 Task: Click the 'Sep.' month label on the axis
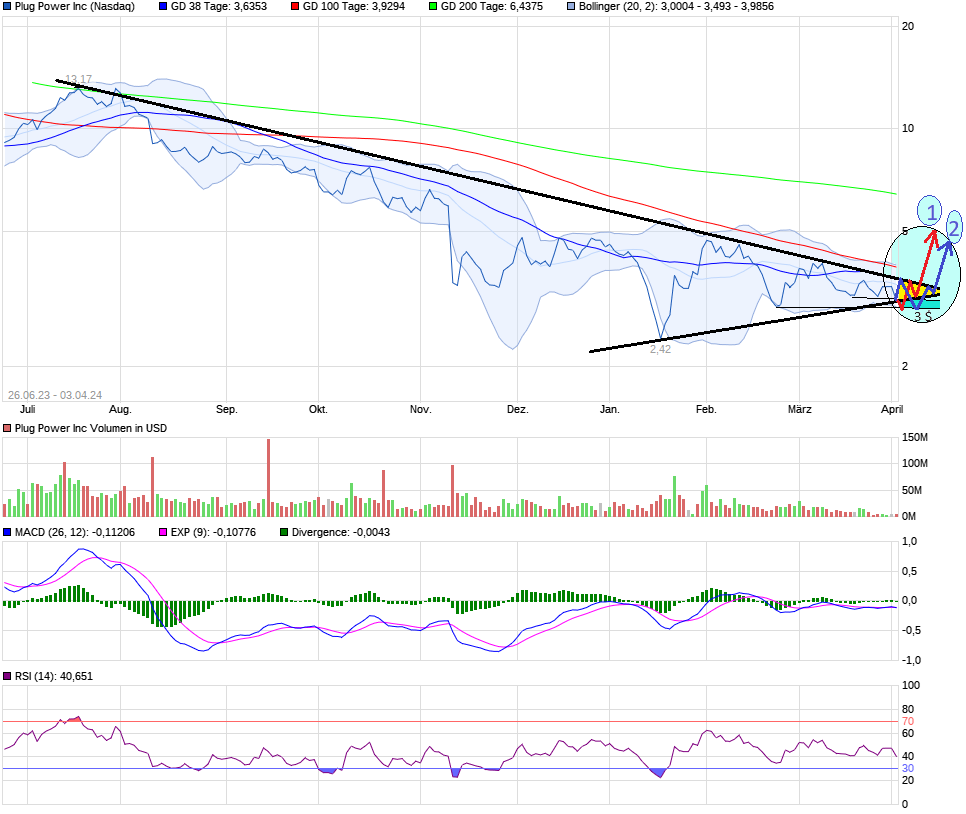point(226,410)
